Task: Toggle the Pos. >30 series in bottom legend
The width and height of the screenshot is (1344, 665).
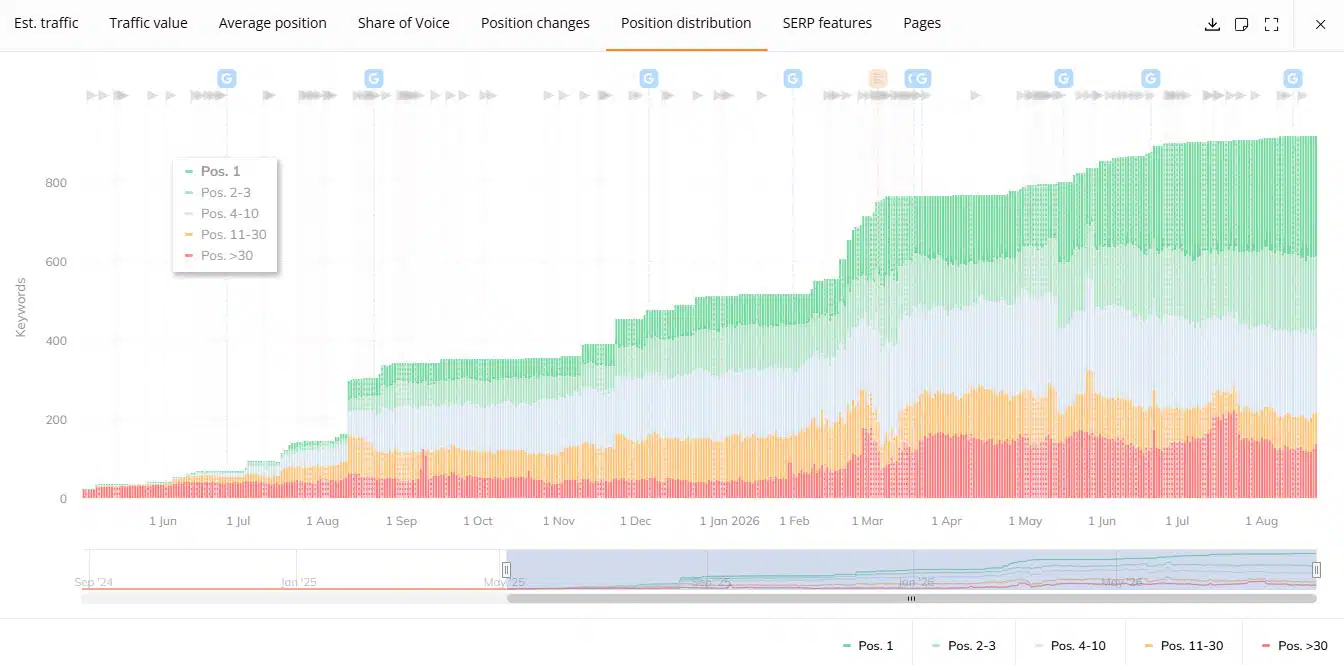Action: point(1294,646)
